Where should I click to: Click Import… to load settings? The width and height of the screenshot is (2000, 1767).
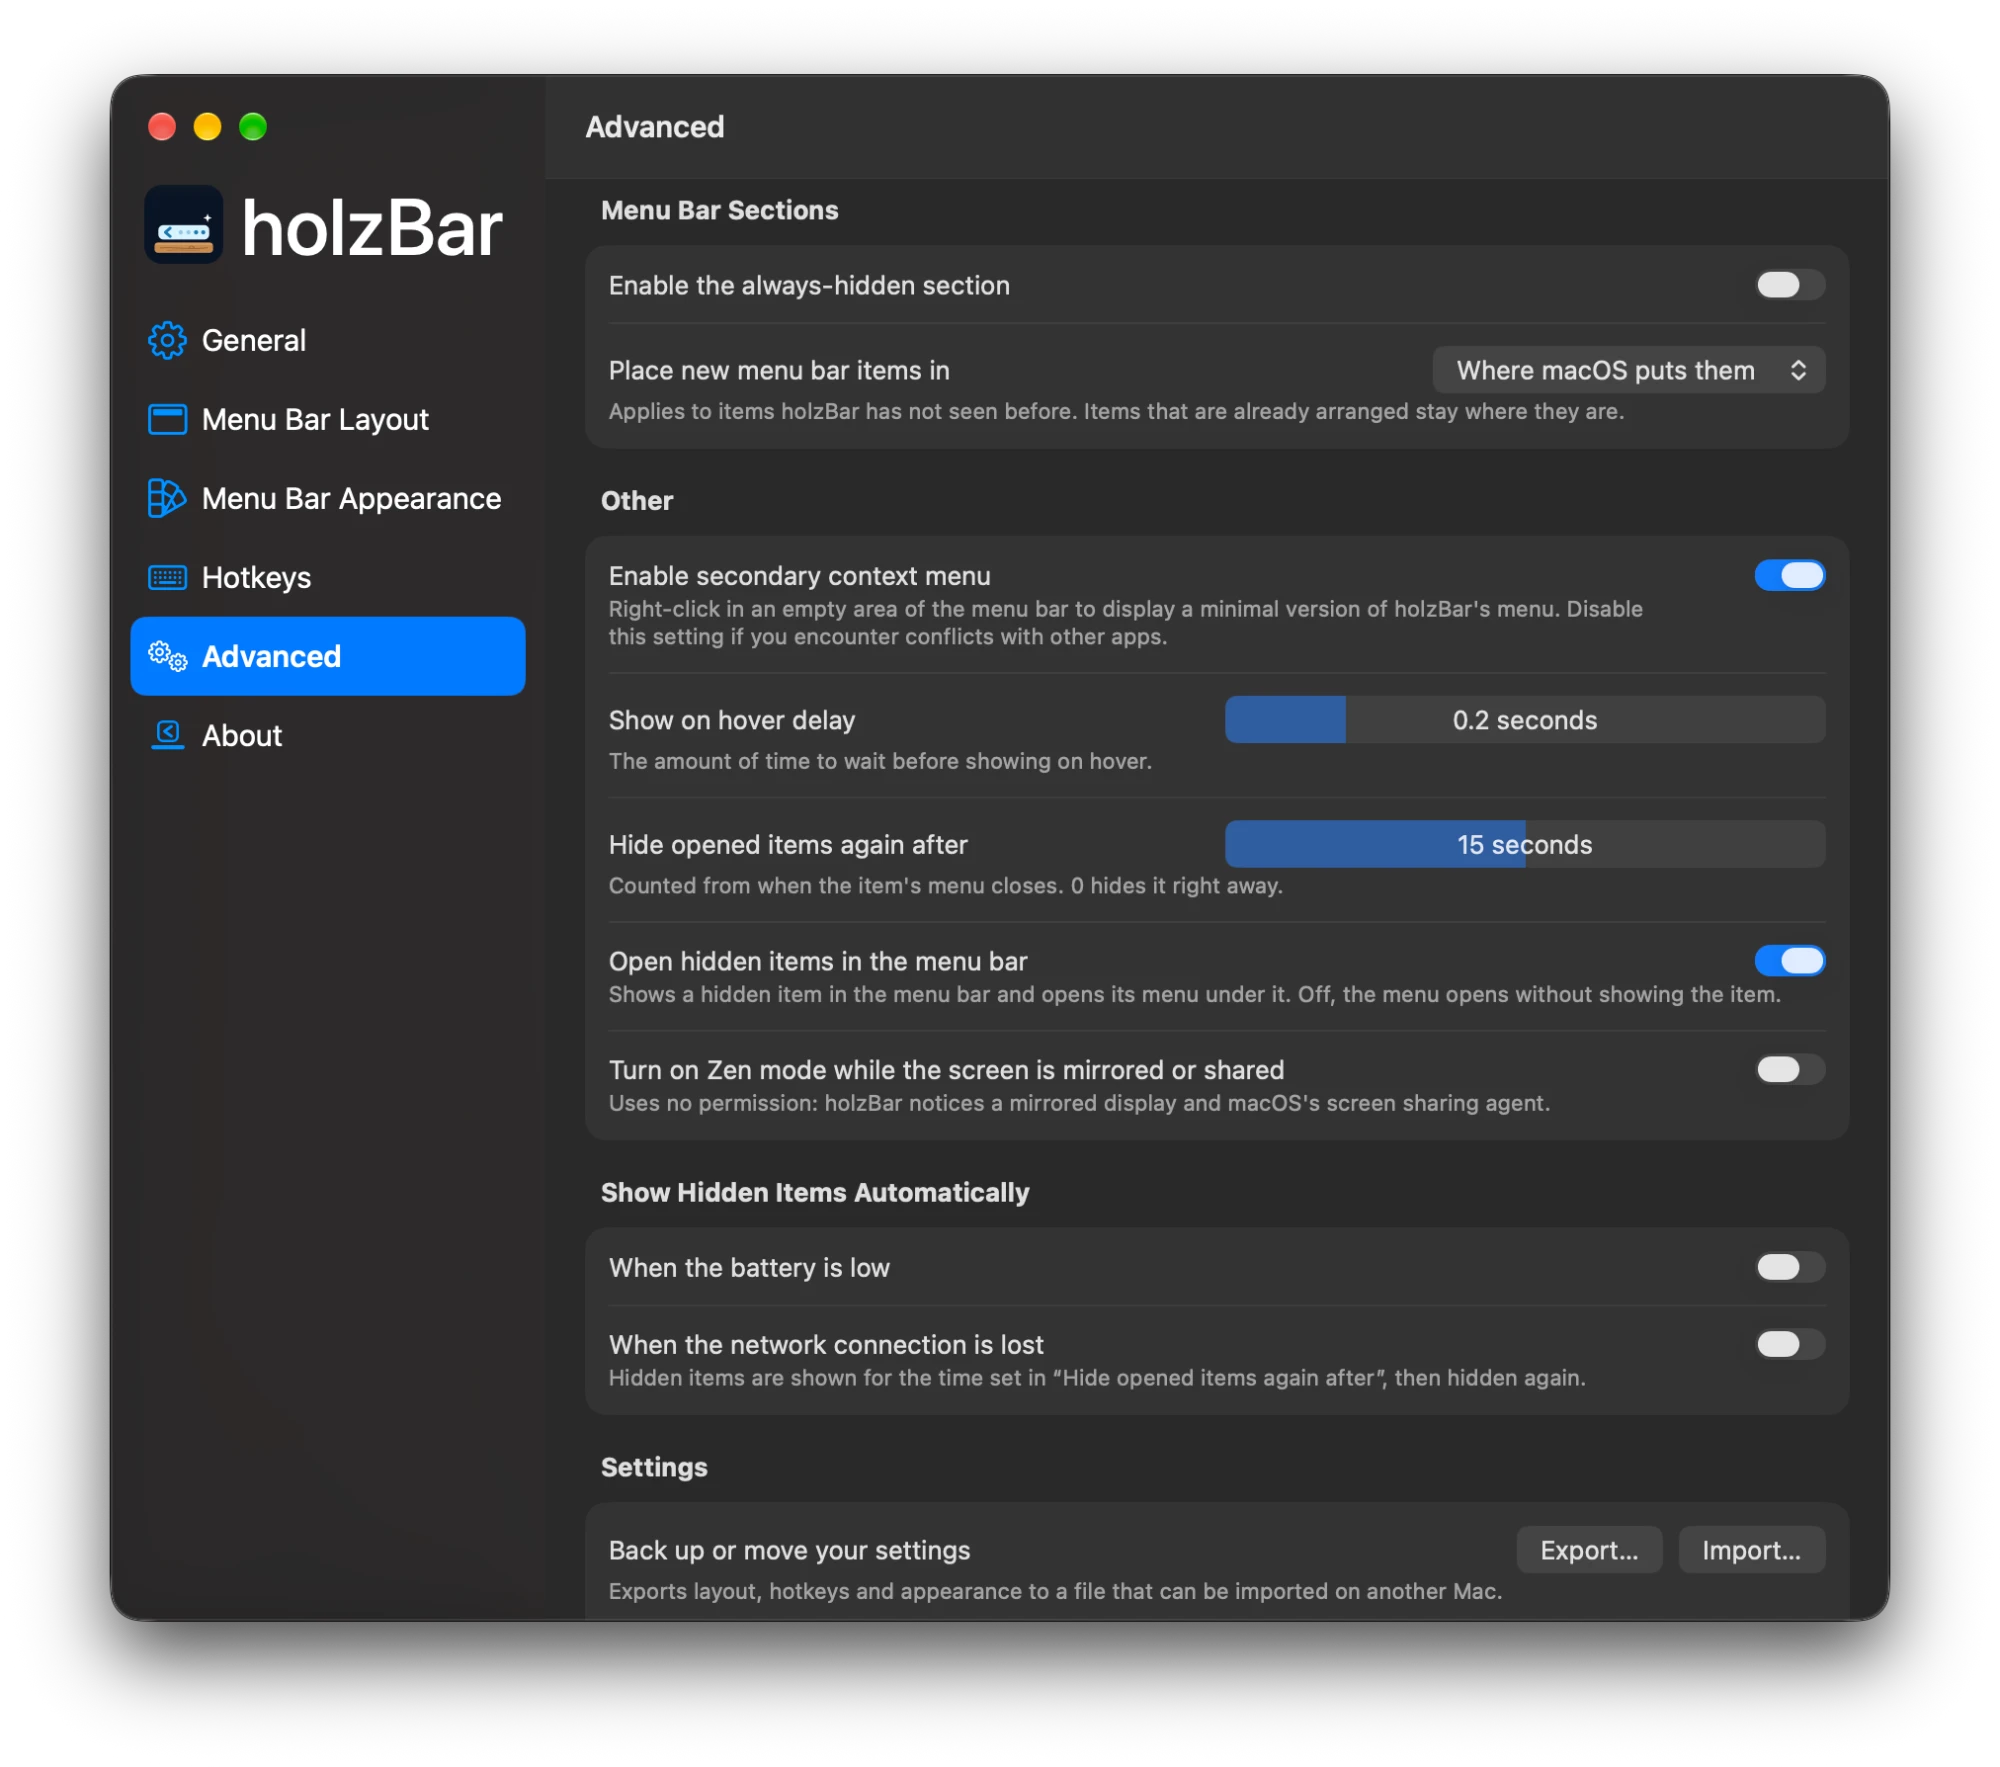1751,1551
